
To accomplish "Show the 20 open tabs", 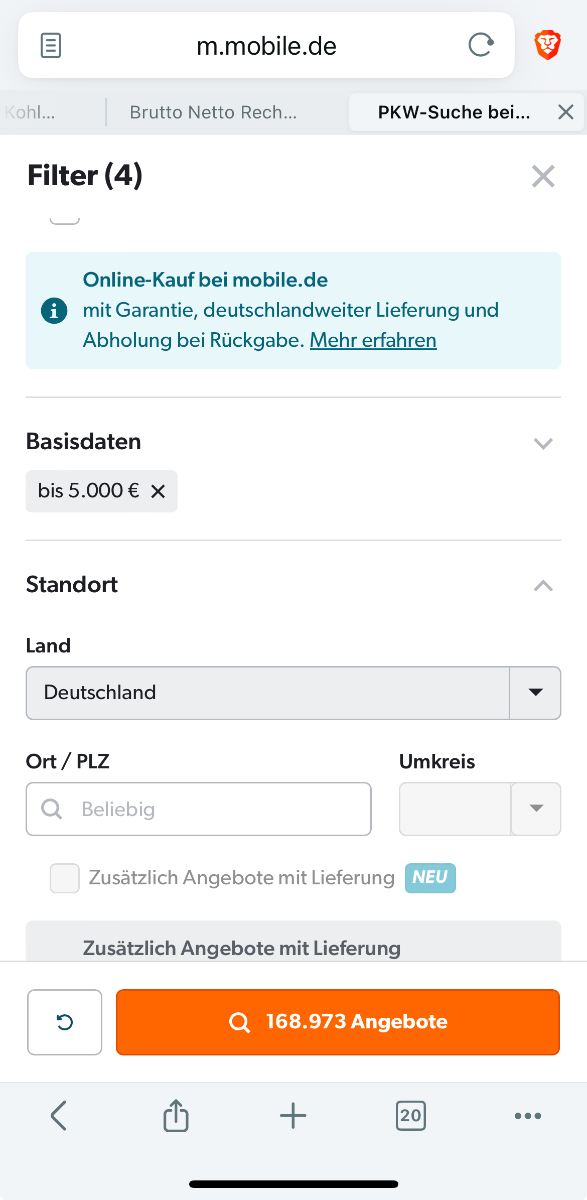I will 411,1115.
